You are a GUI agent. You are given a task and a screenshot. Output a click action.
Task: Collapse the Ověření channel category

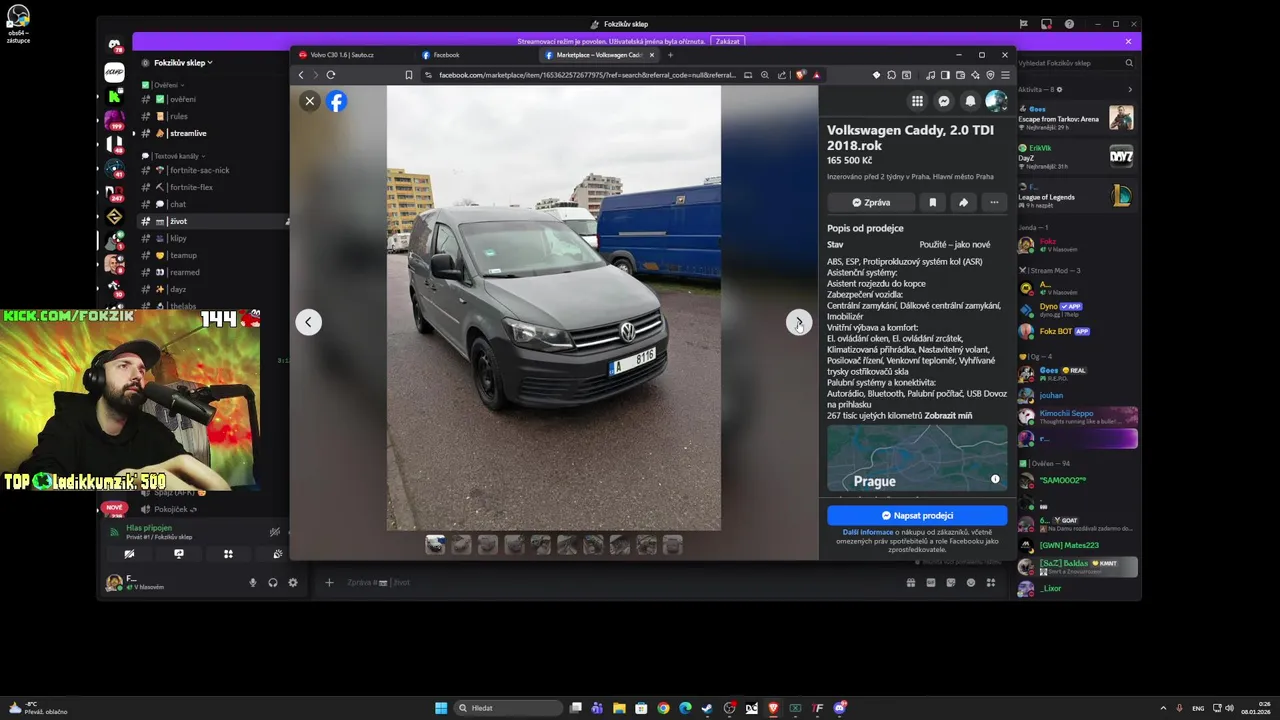pos(168,85)
